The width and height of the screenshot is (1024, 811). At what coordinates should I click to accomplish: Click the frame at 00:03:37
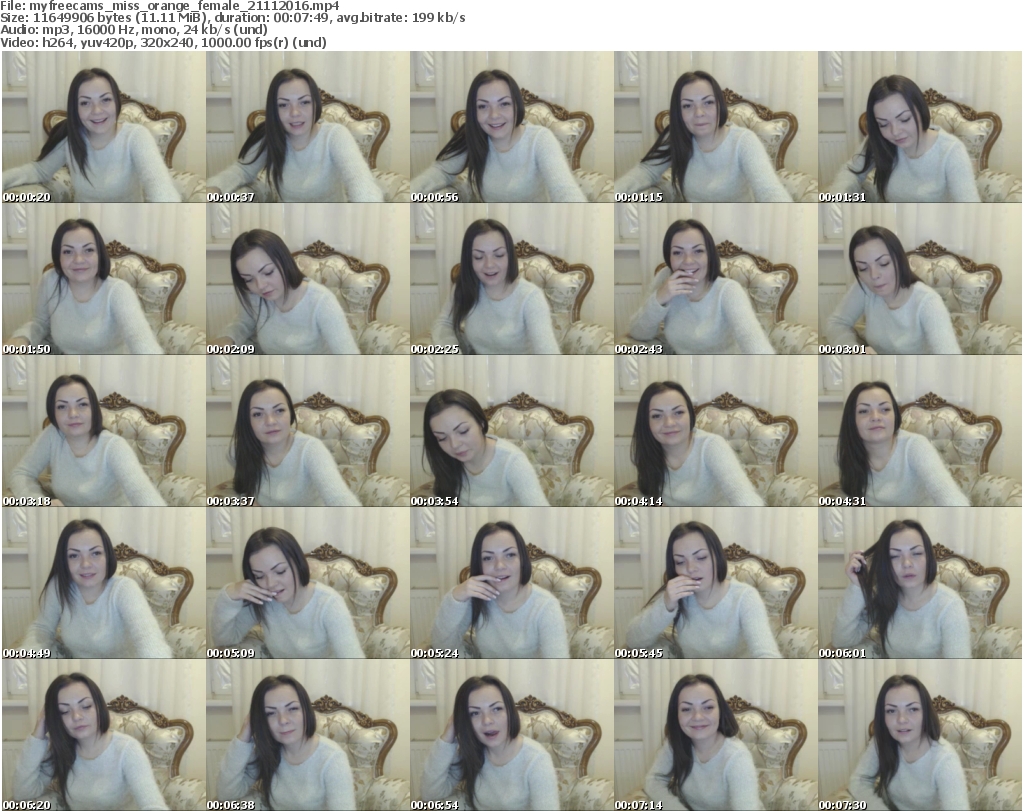308,431
